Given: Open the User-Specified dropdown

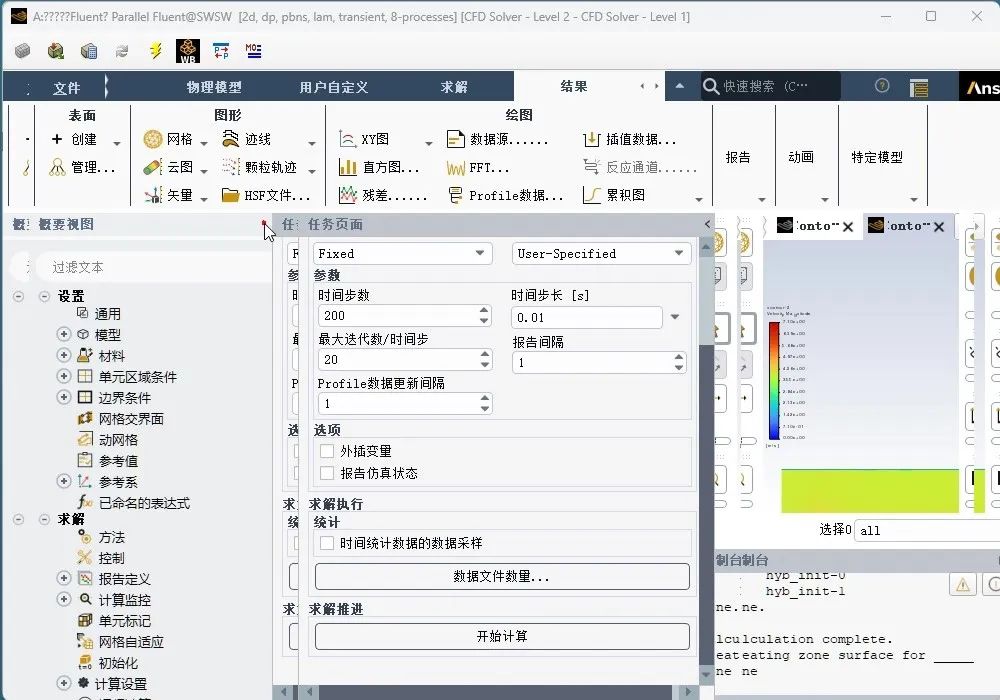Looking at the screenshot, I should point(600,254).
